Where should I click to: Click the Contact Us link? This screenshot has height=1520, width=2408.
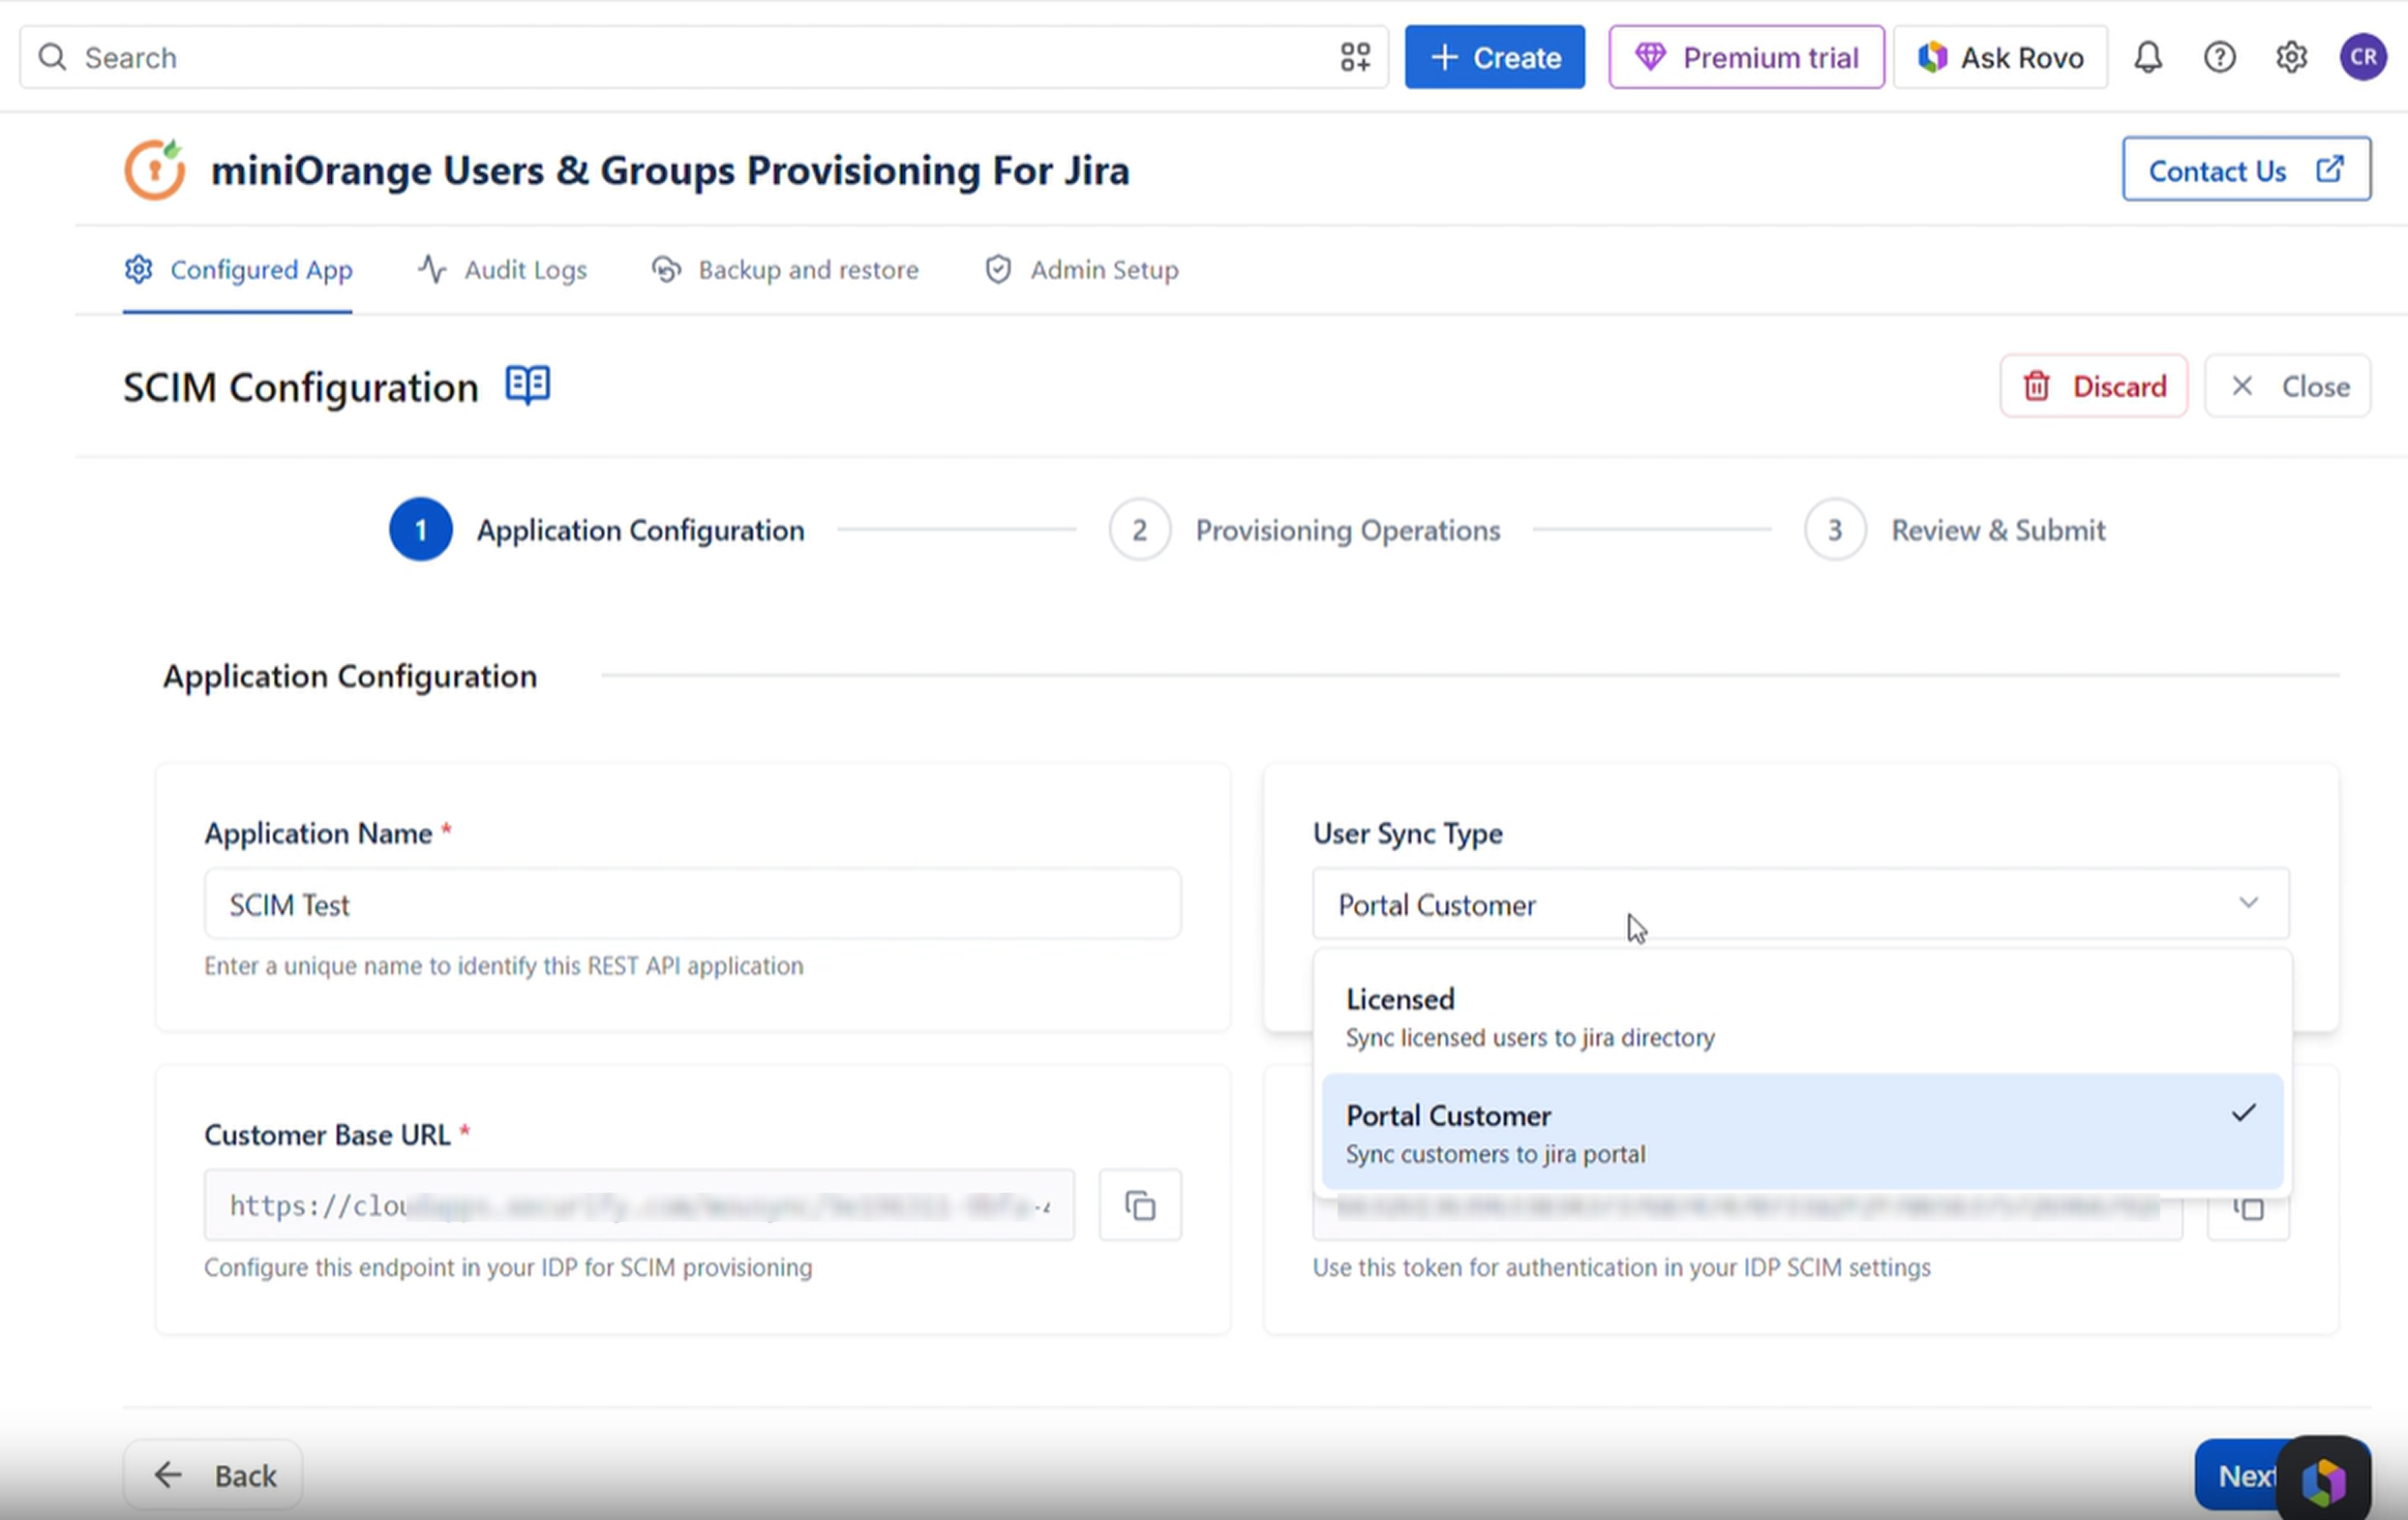click(2246, 169)
